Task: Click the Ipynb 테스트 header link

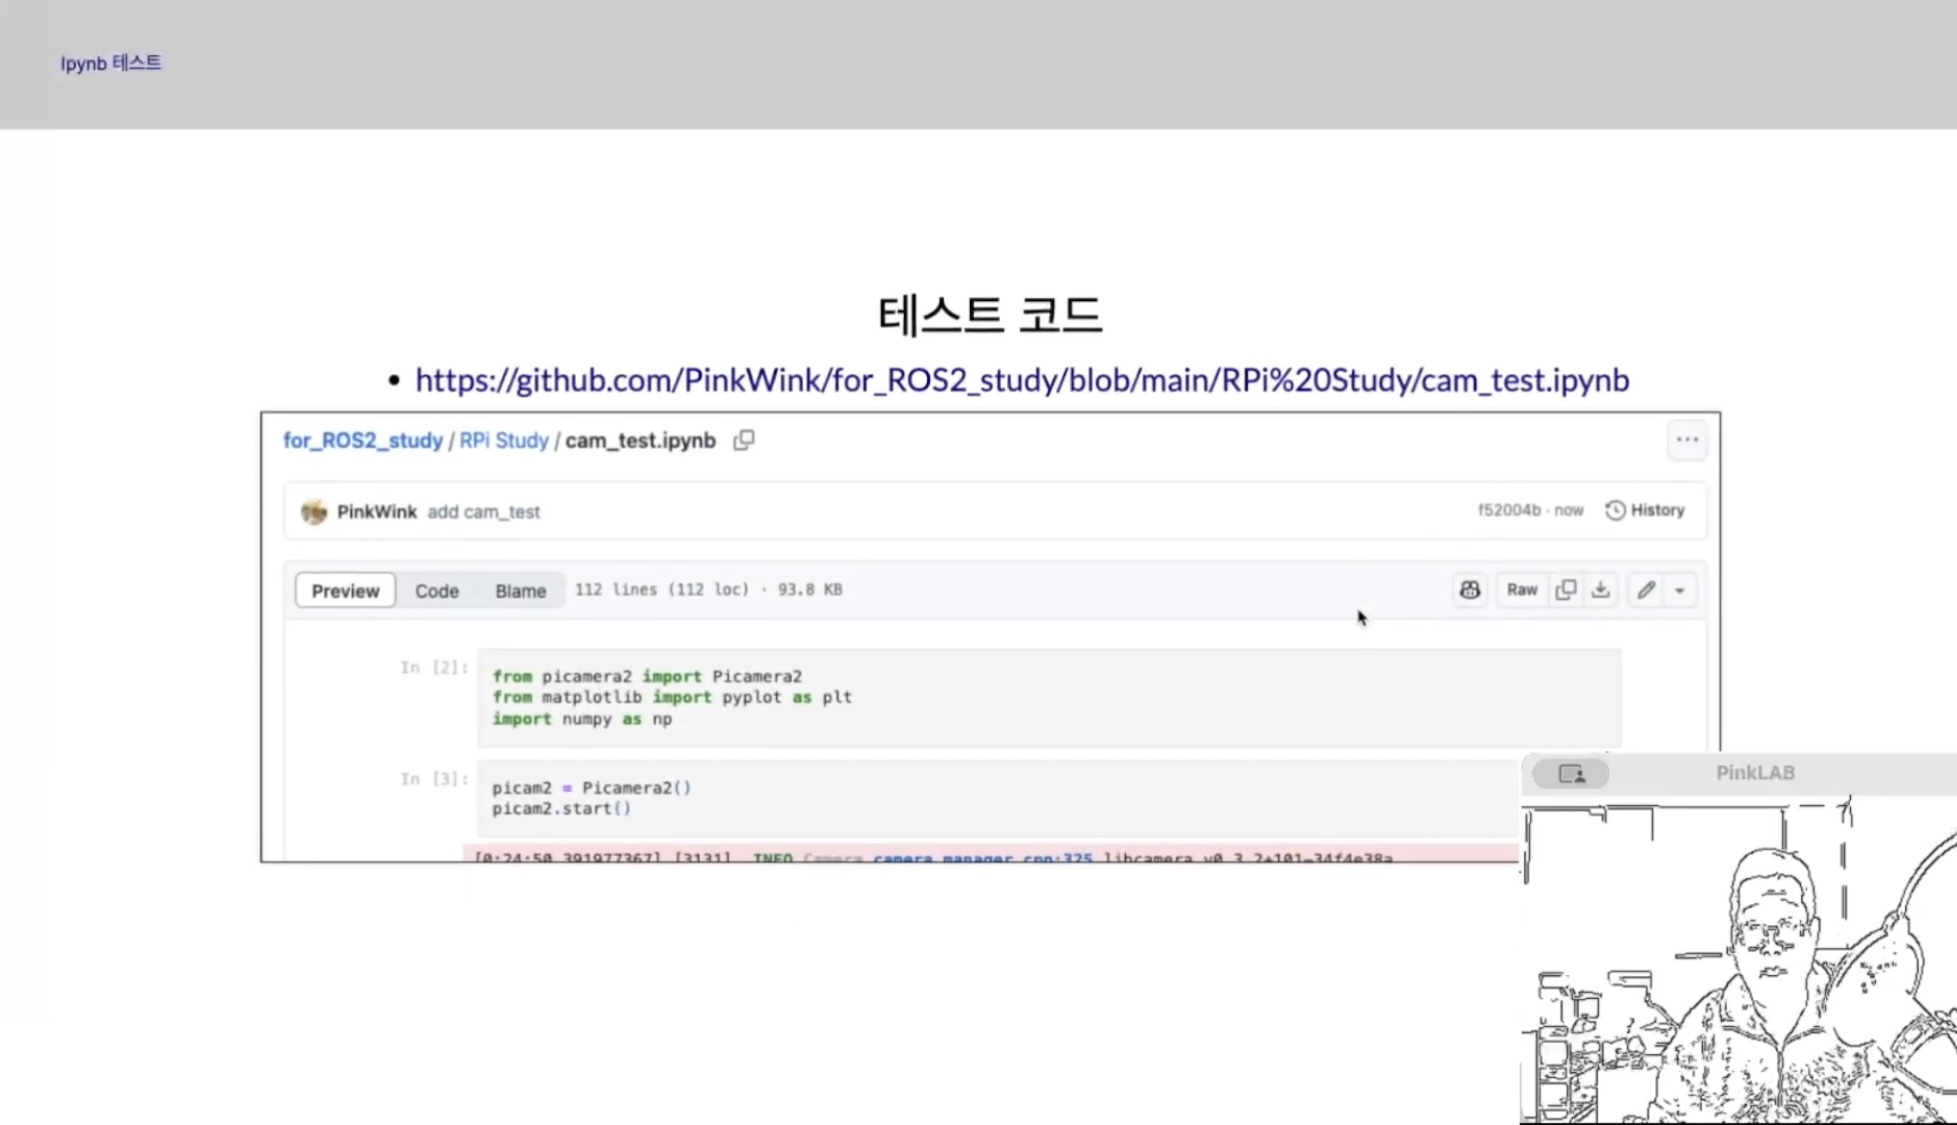Action: point(110,63)
